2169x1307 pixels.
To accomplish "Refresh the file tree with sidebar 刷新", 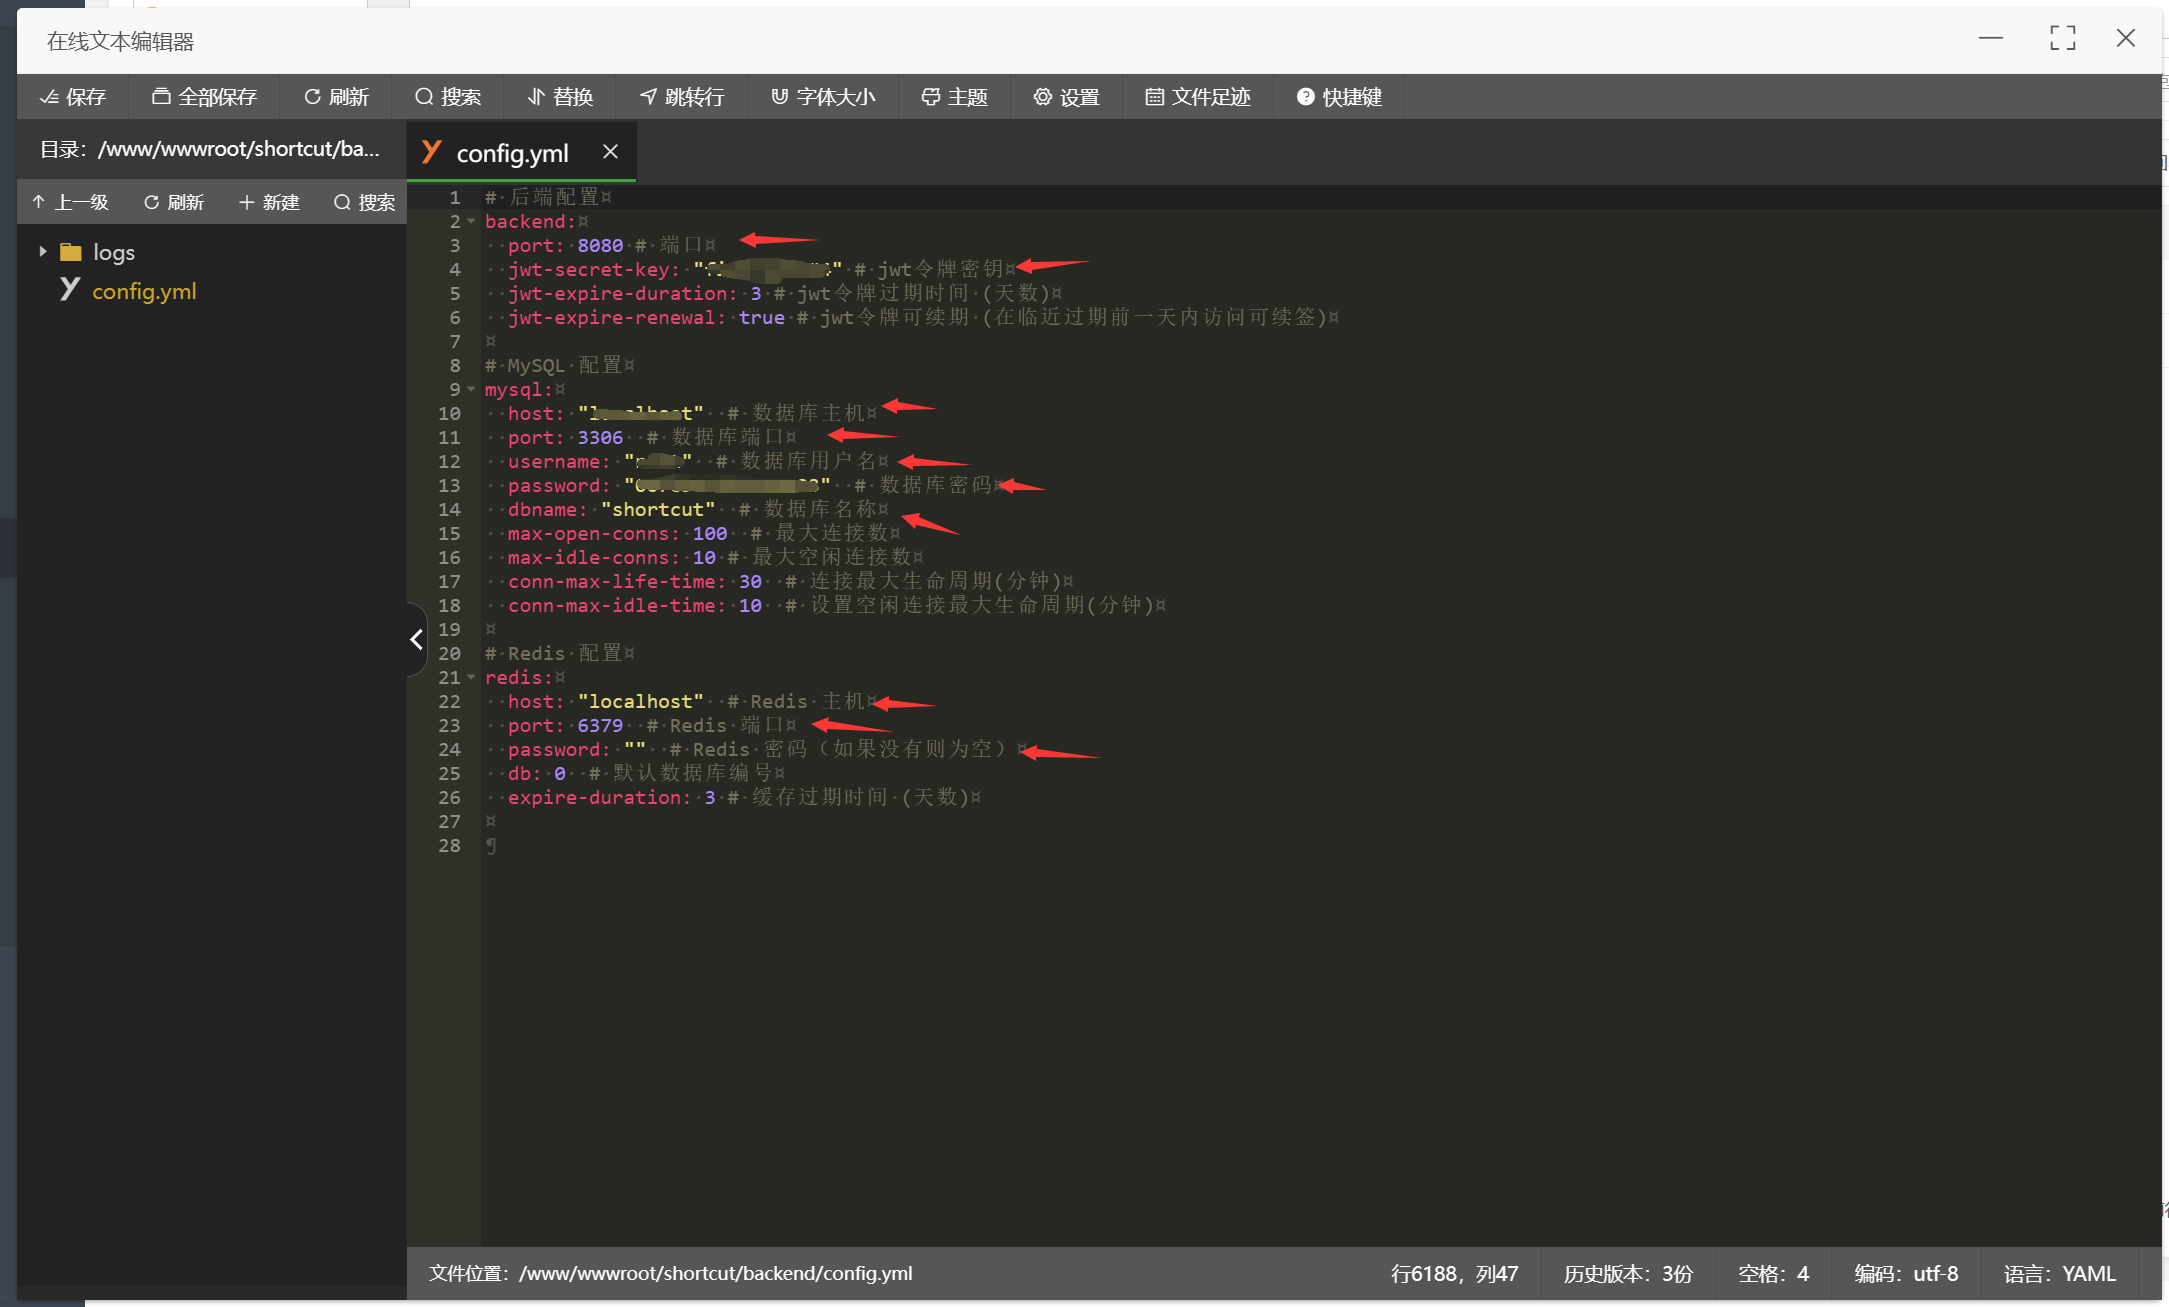I will pos(174,202).
